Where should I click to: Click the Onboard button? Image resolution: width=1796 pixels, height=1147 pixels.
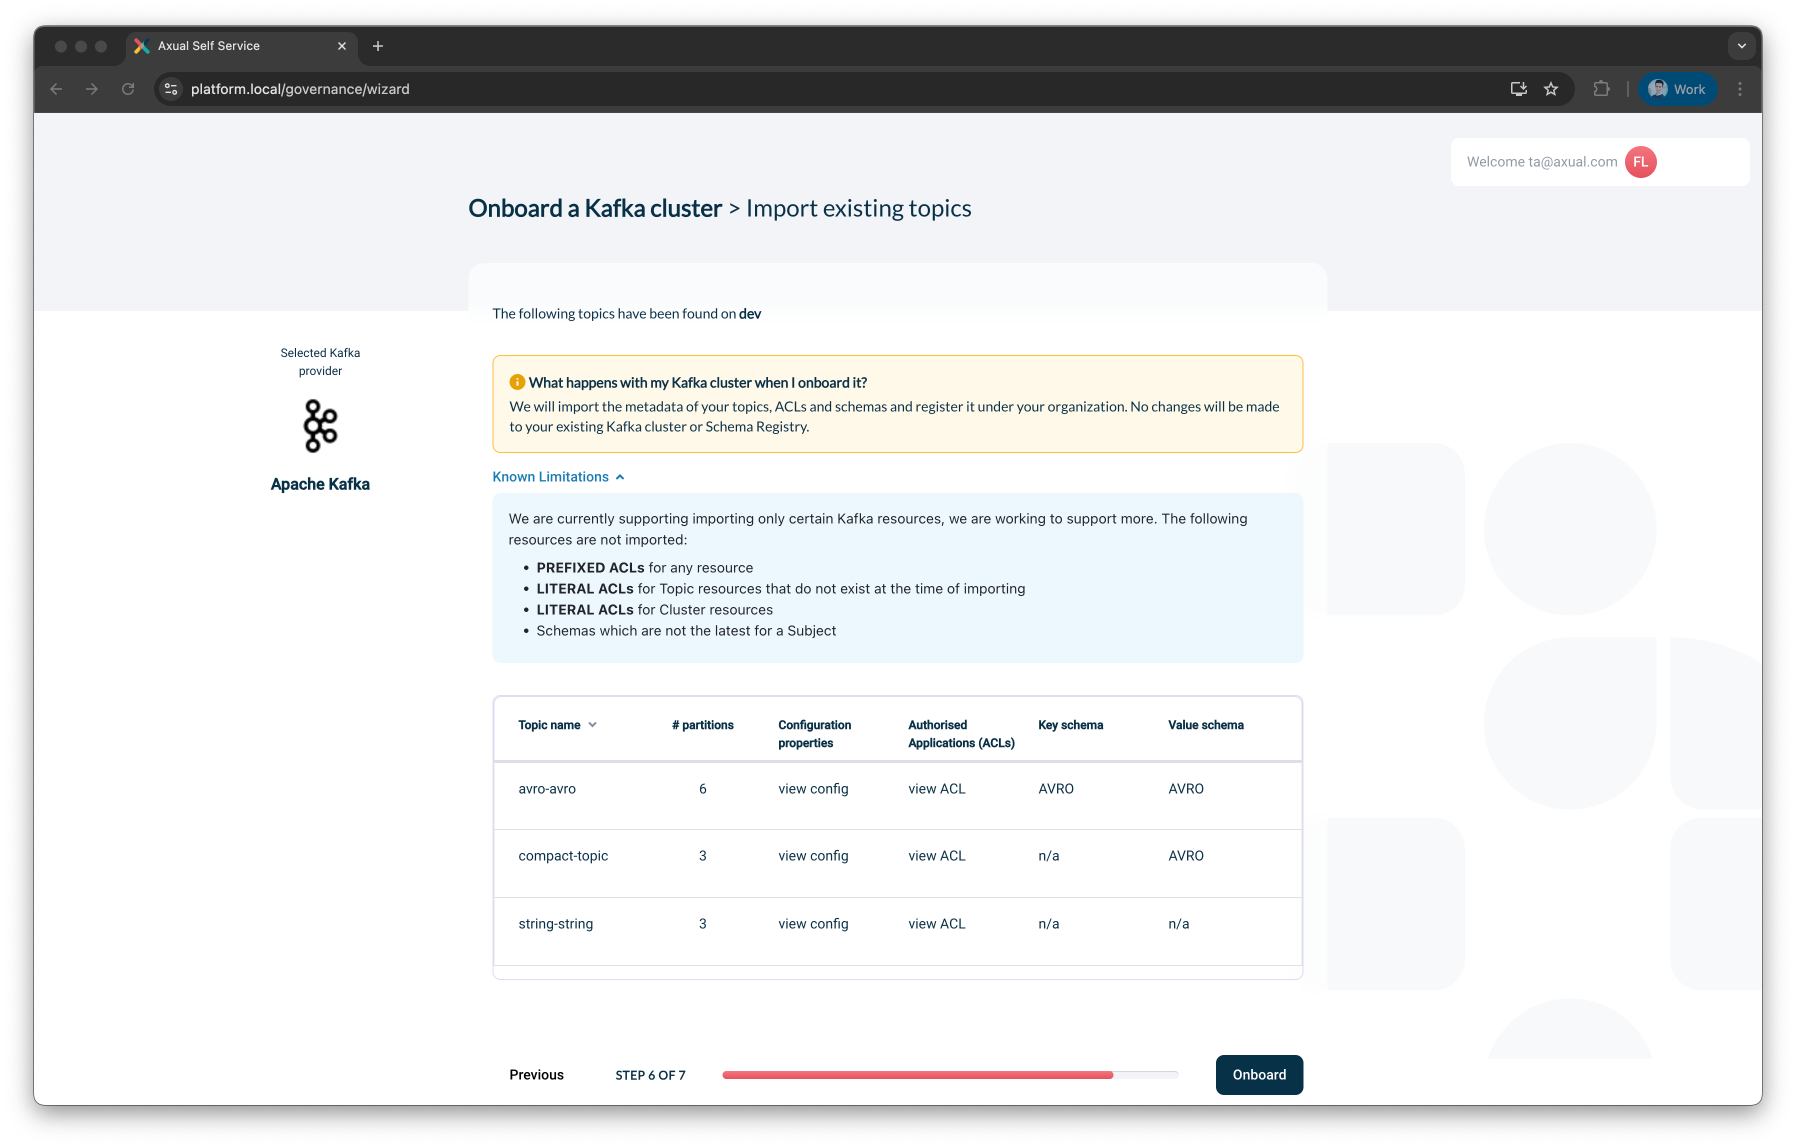click(1258, 1075)
